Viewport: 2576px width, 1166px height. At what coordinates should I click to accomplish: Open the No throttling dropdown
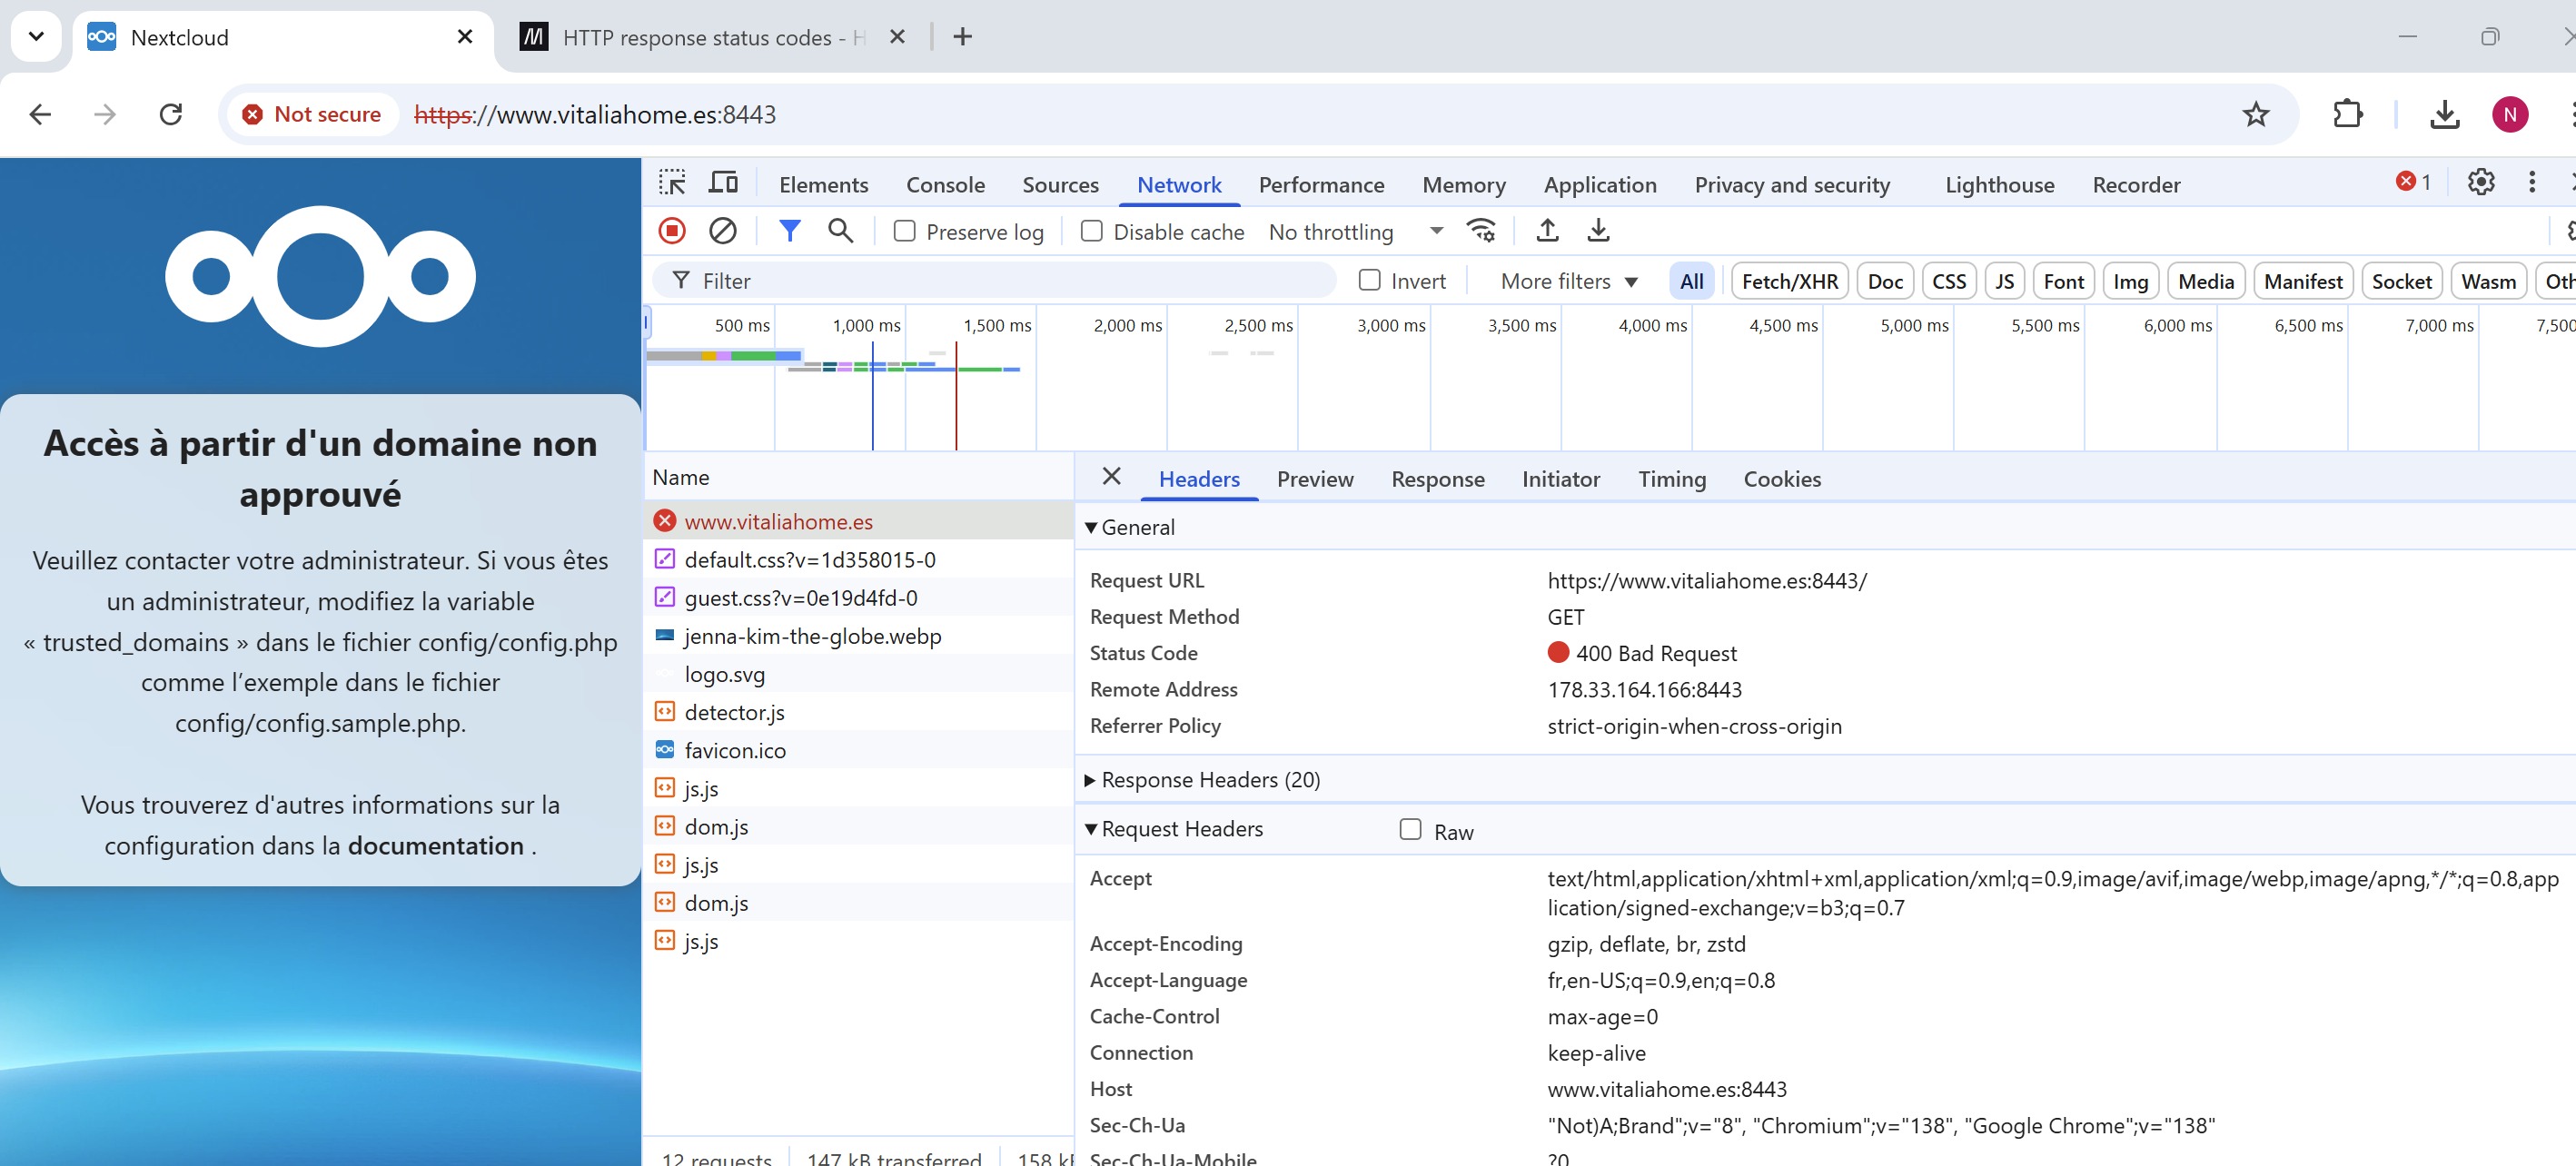pos(1355,232)
